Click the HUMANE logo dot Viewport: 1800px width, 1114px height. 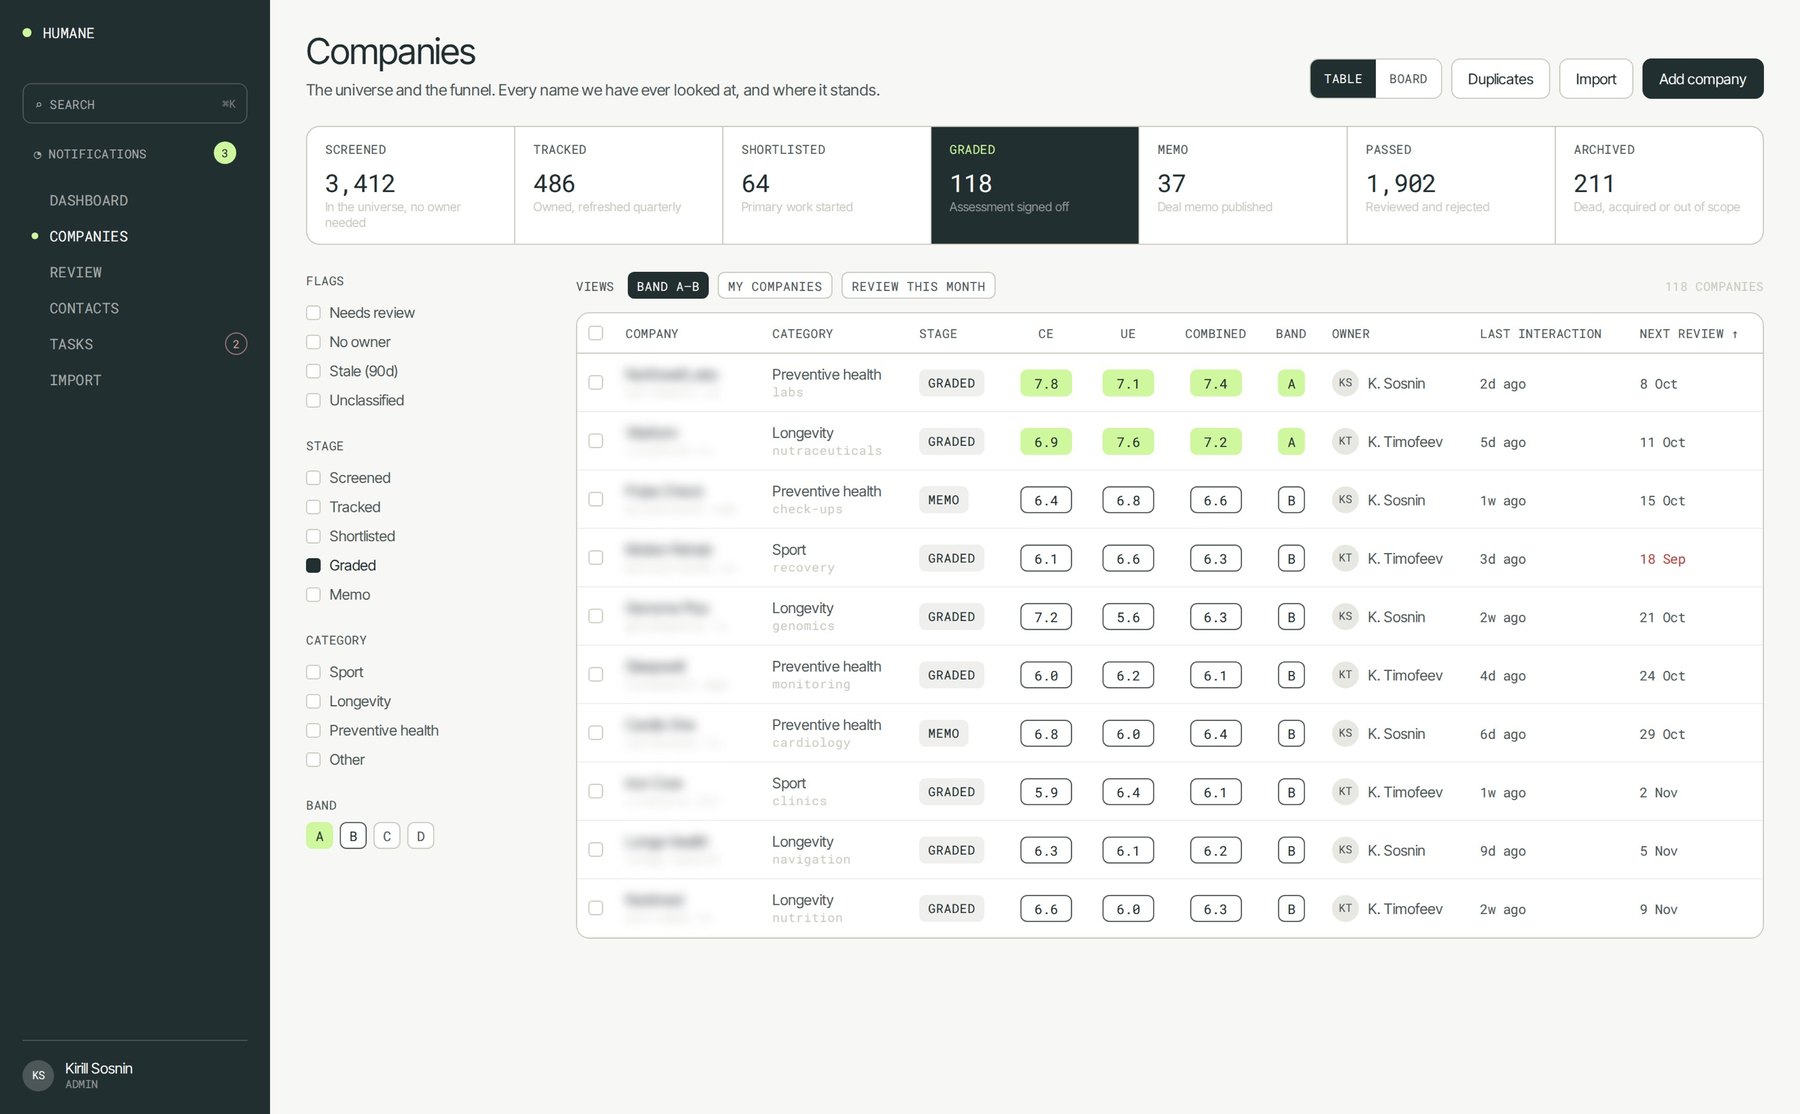click(x=27, y=33)
